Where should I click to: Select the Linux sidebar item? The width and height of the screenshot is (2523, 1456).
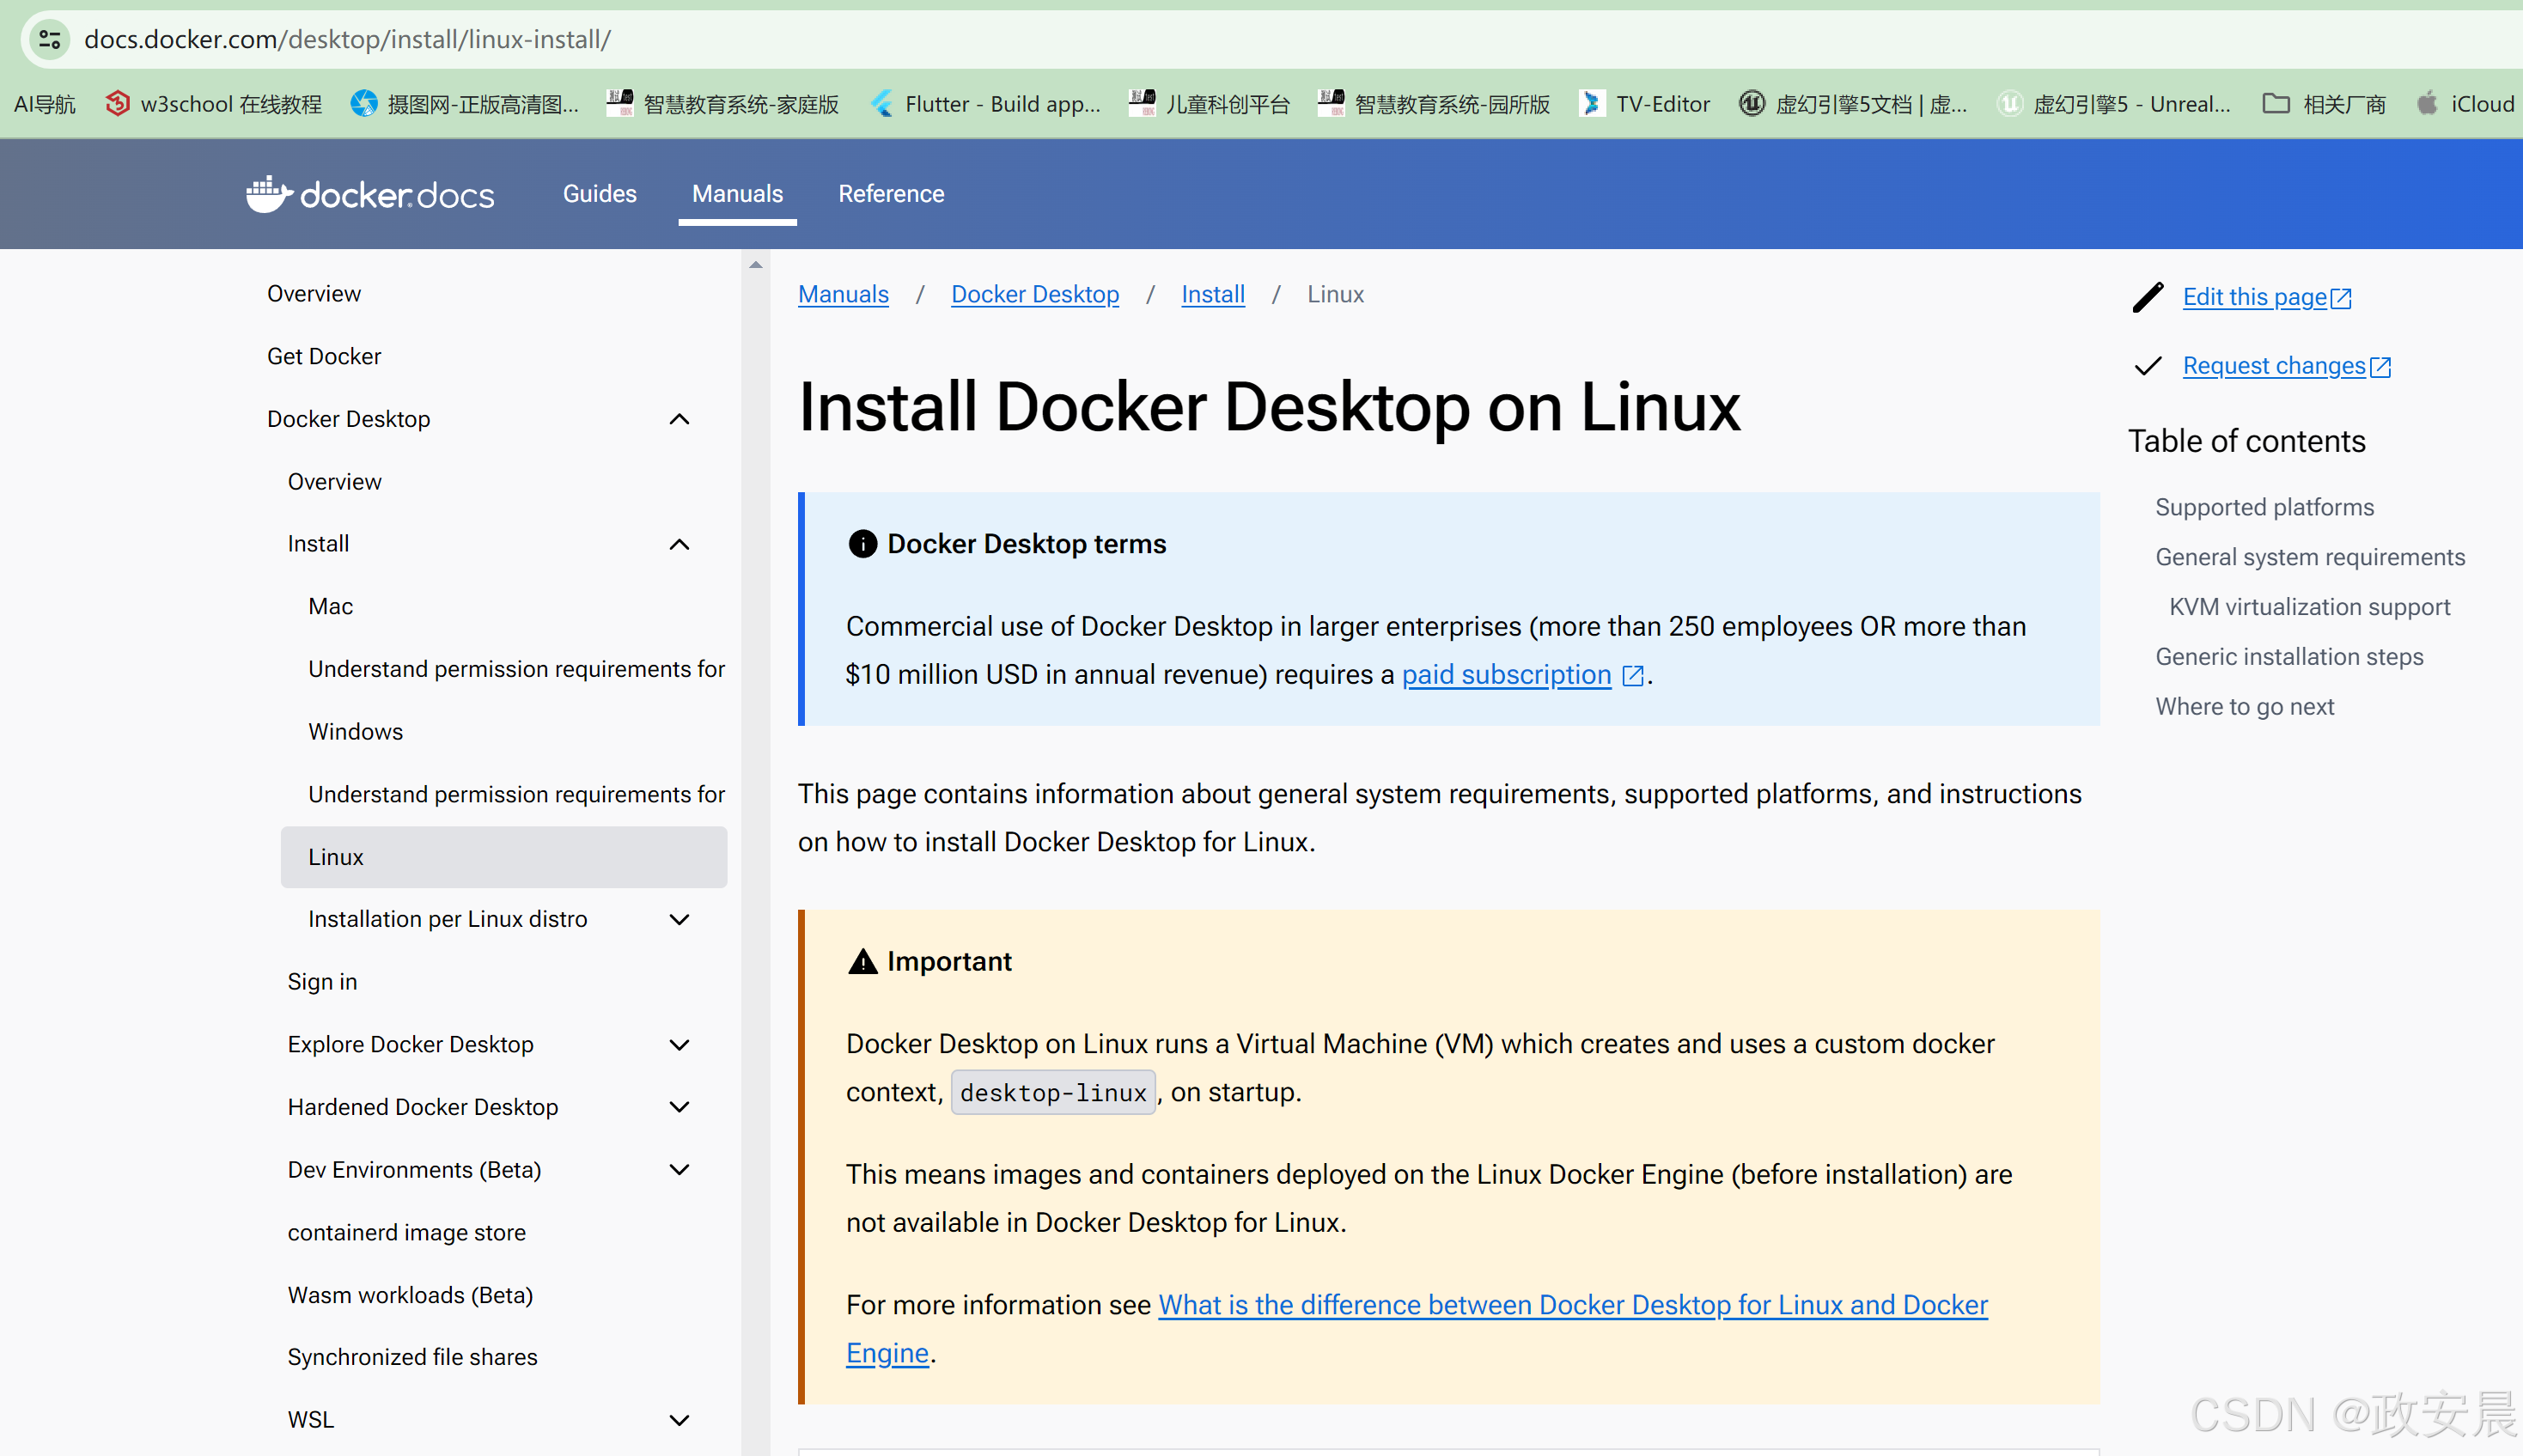(x=503, y=857)
